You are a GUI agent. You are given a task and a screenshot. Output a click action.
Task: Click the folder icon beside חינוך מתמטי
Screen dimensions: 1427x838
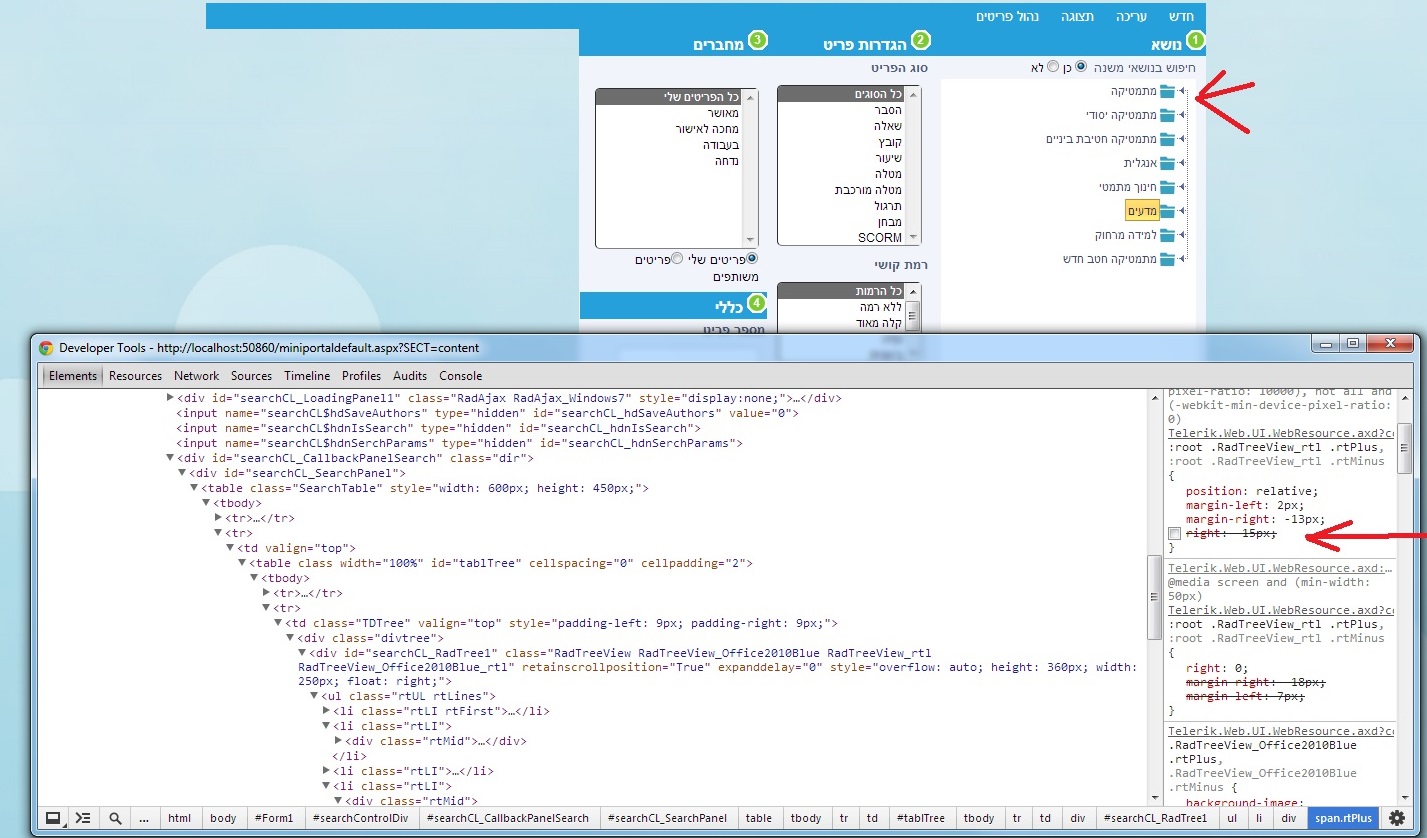[1167, 187]
